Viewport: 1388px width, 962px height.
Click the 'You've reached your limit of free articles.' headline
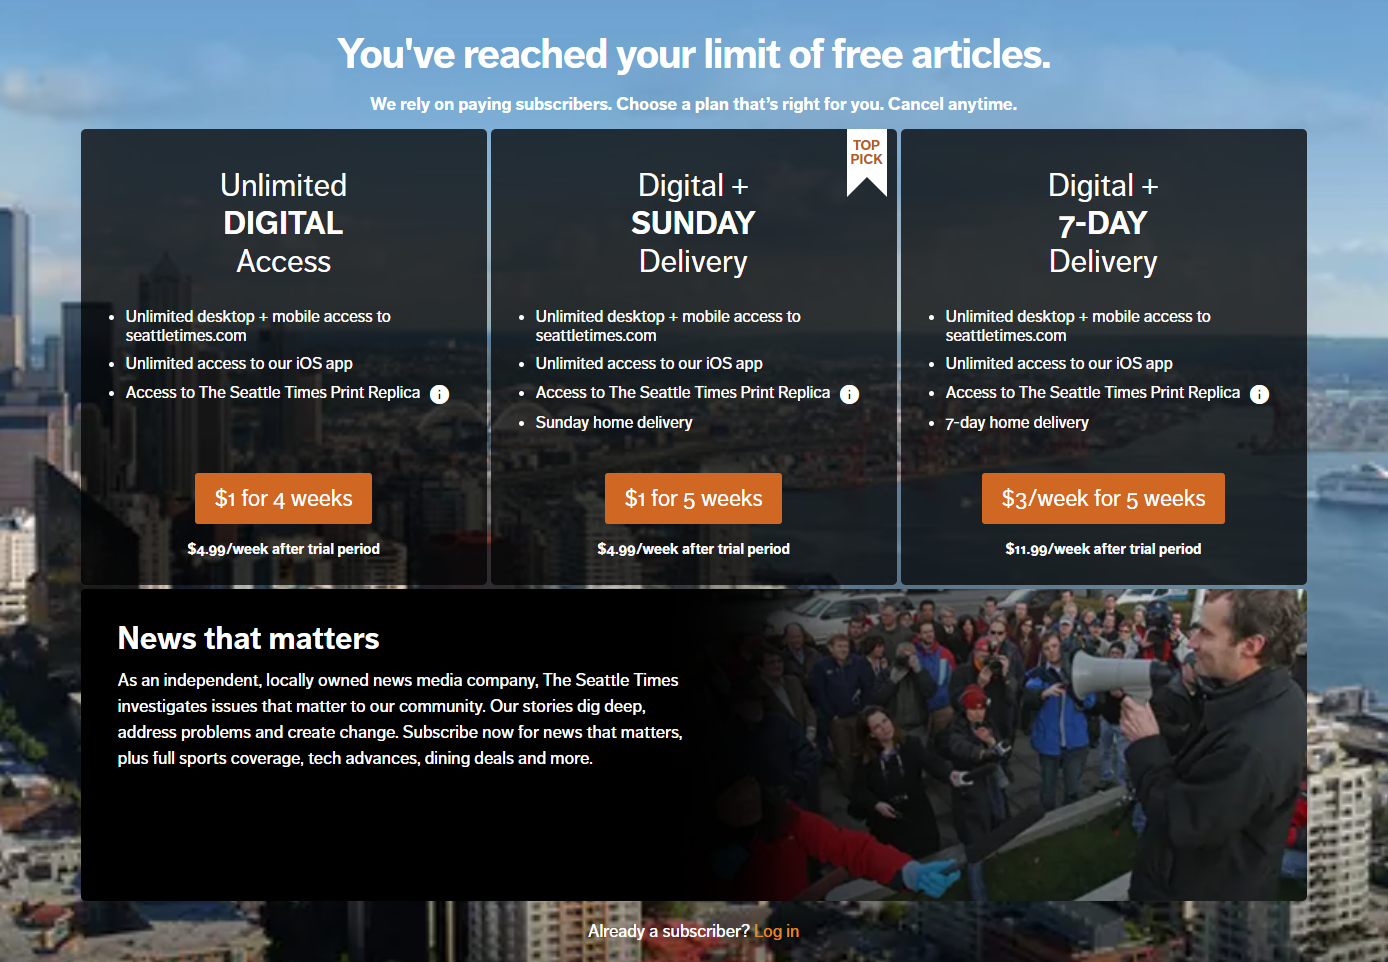694,54
